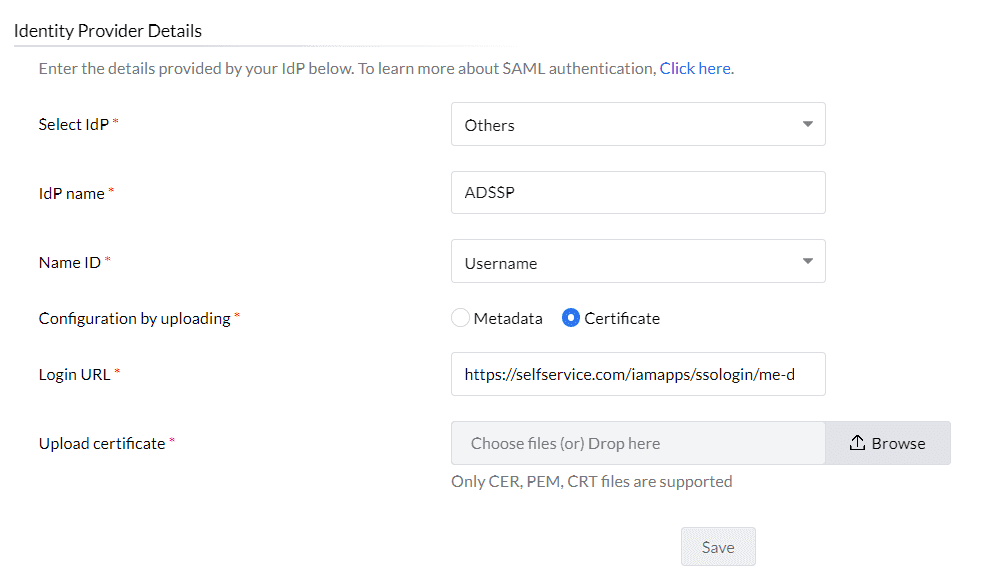Click the 'Upload certificate' field label
998x583 pixels.
pos(102,443)
